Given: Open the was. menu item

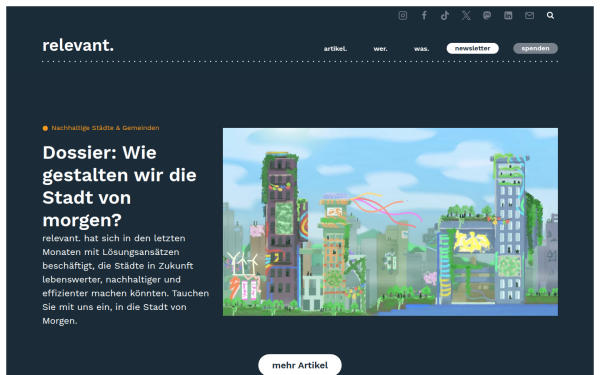Looking at the screenshot, I should 421,49.
